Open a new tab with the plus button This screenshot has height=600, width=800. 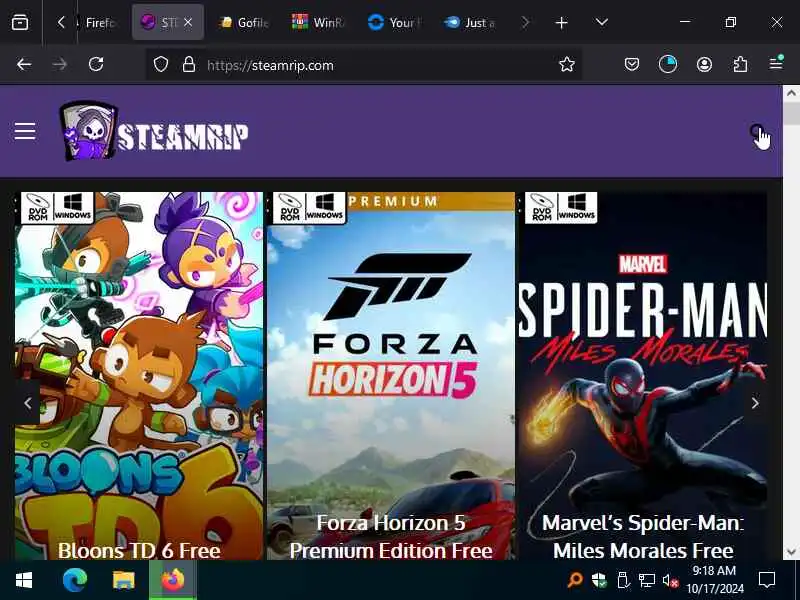point(561,22)
